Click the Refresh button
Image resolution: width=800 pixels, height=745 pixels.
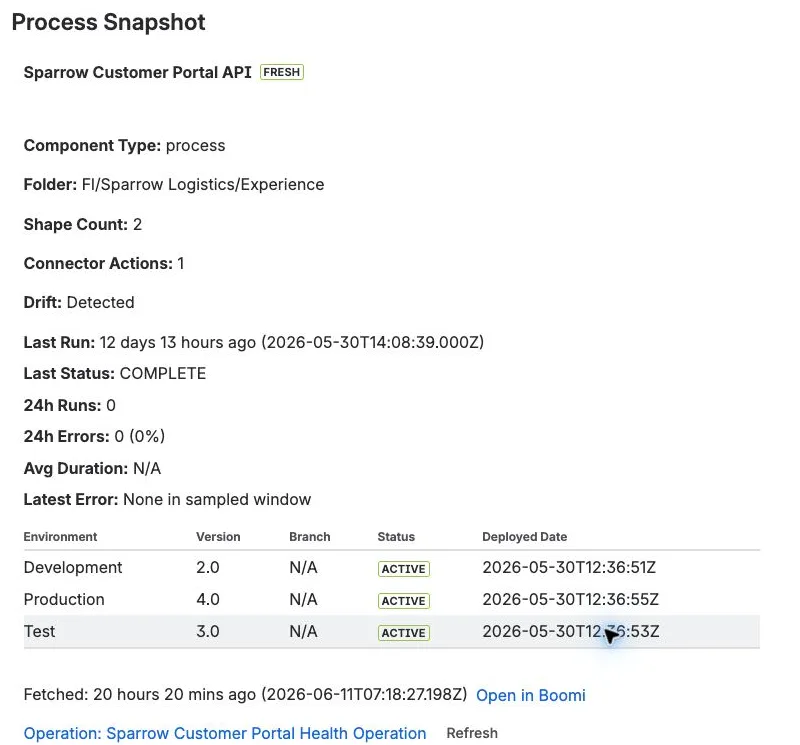click(x=472, y=733)
